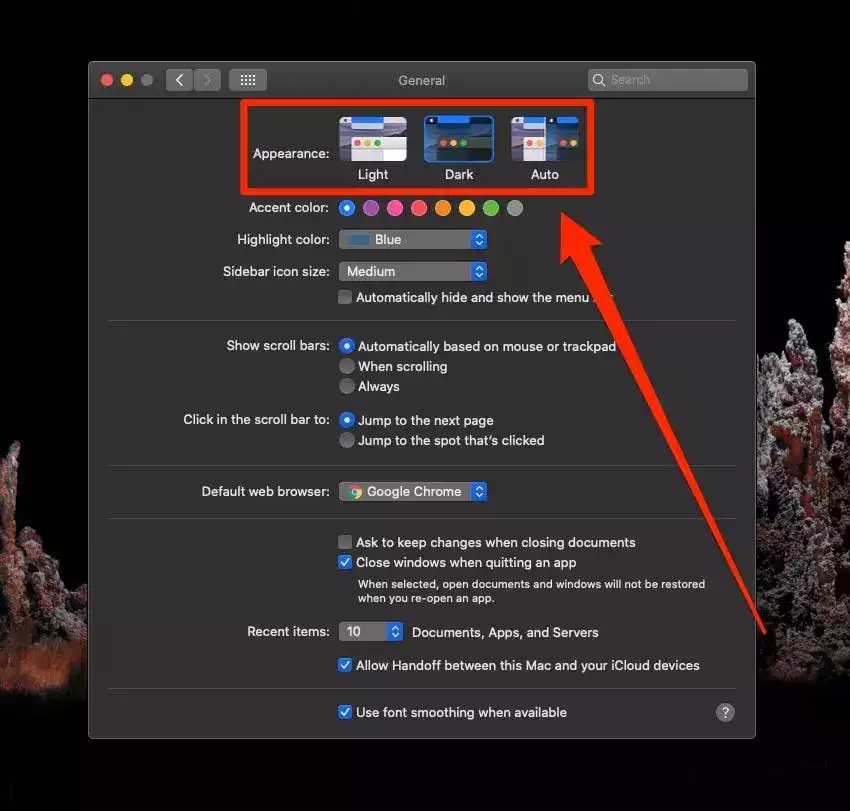850x811 pixels.
Task: Go back using the toolbar back arrow
Action: 179,80
